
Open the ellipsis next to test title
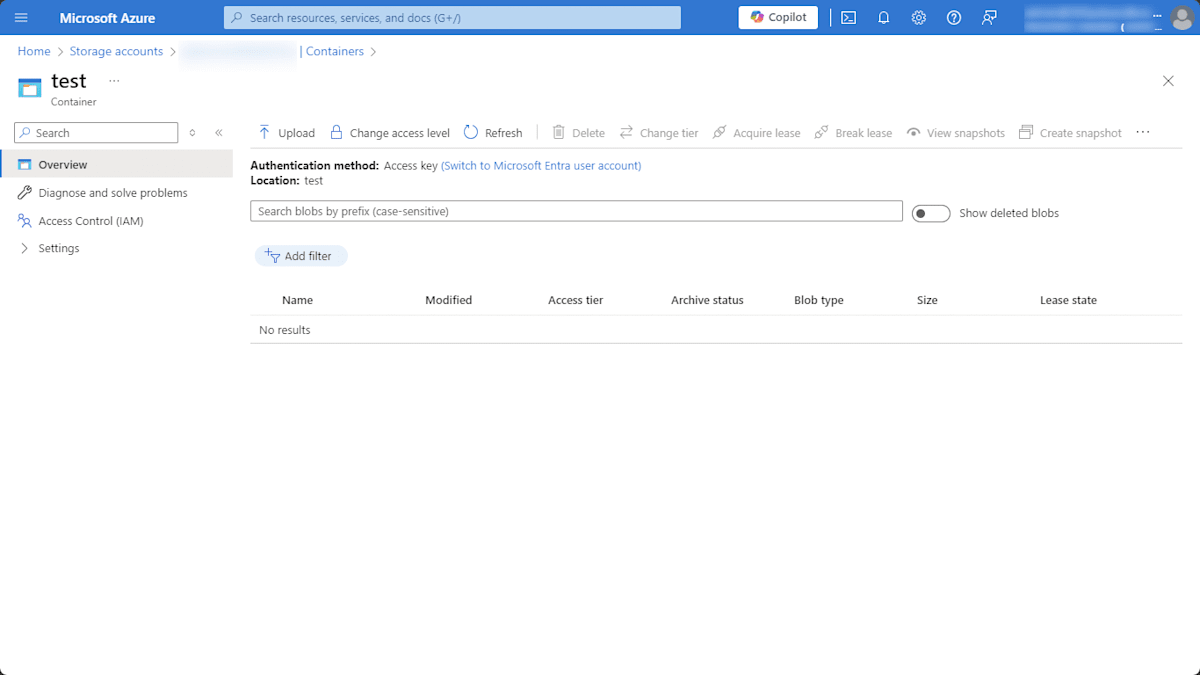pyautogui.click(x=114, y=81)
